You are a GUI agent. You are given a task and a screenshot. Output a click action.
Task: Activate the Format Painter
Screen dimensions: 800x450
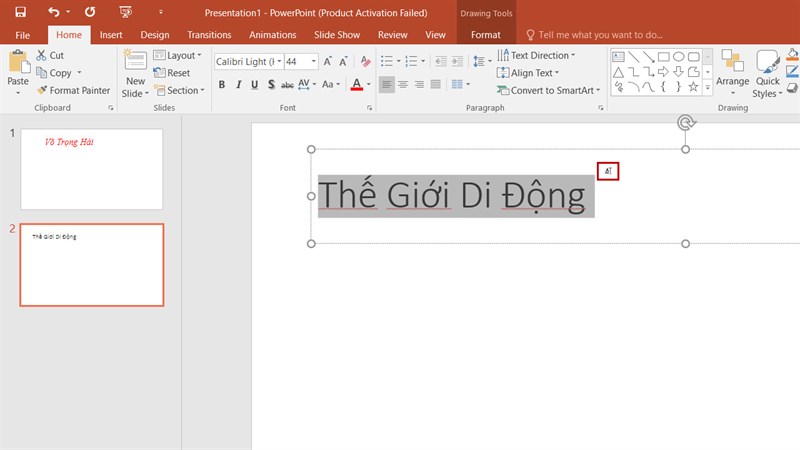click(x=73, y=90)
